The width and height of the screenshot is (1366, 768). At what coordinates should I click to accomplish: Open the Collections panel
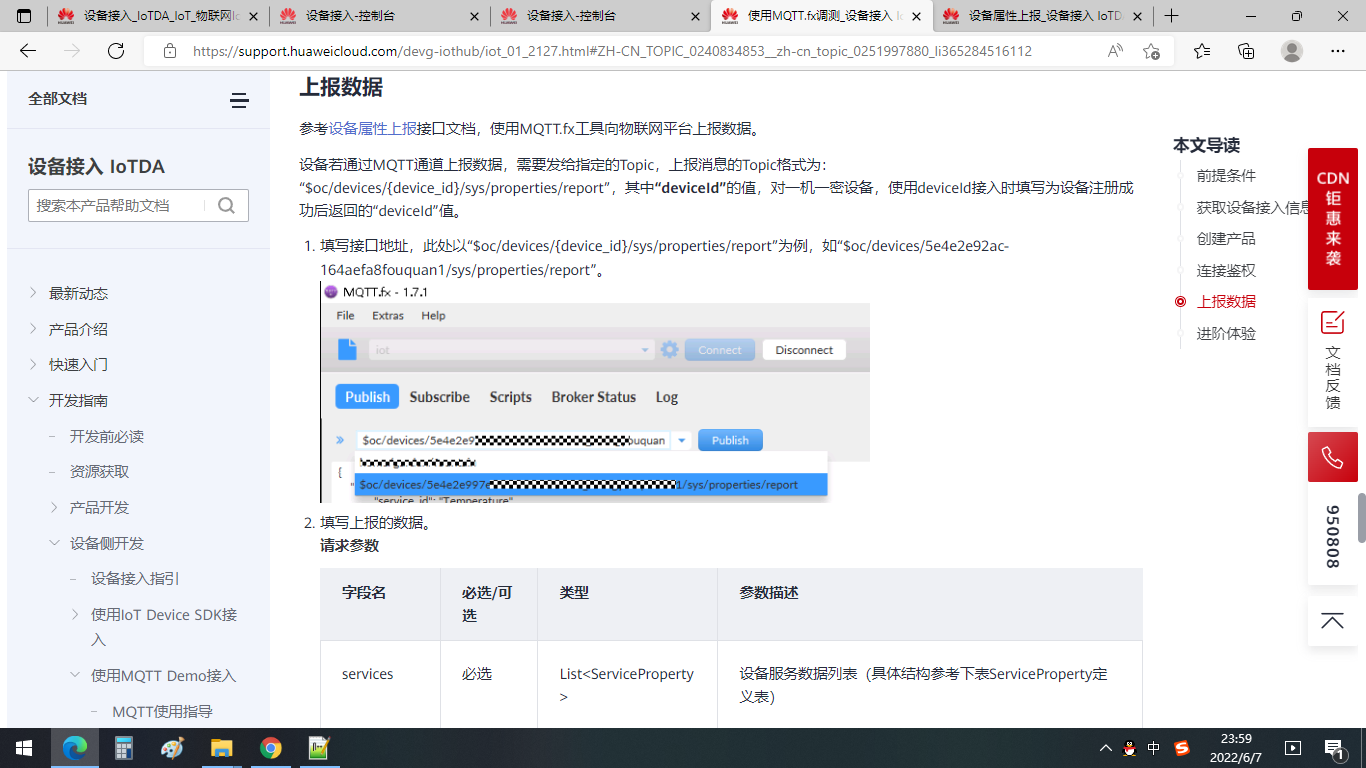(1246, 51)
